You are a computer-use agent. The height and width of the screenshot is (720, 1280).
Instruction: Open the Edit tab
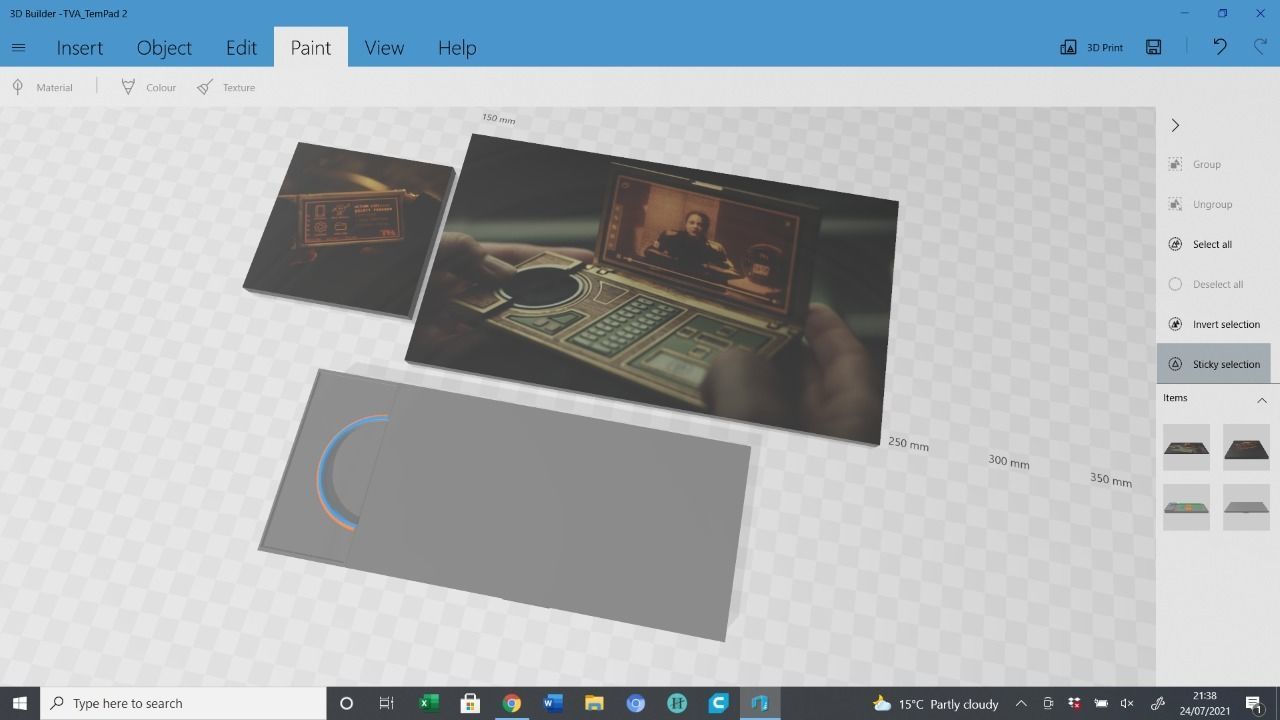pyautogui.click(x=241, y=48)
